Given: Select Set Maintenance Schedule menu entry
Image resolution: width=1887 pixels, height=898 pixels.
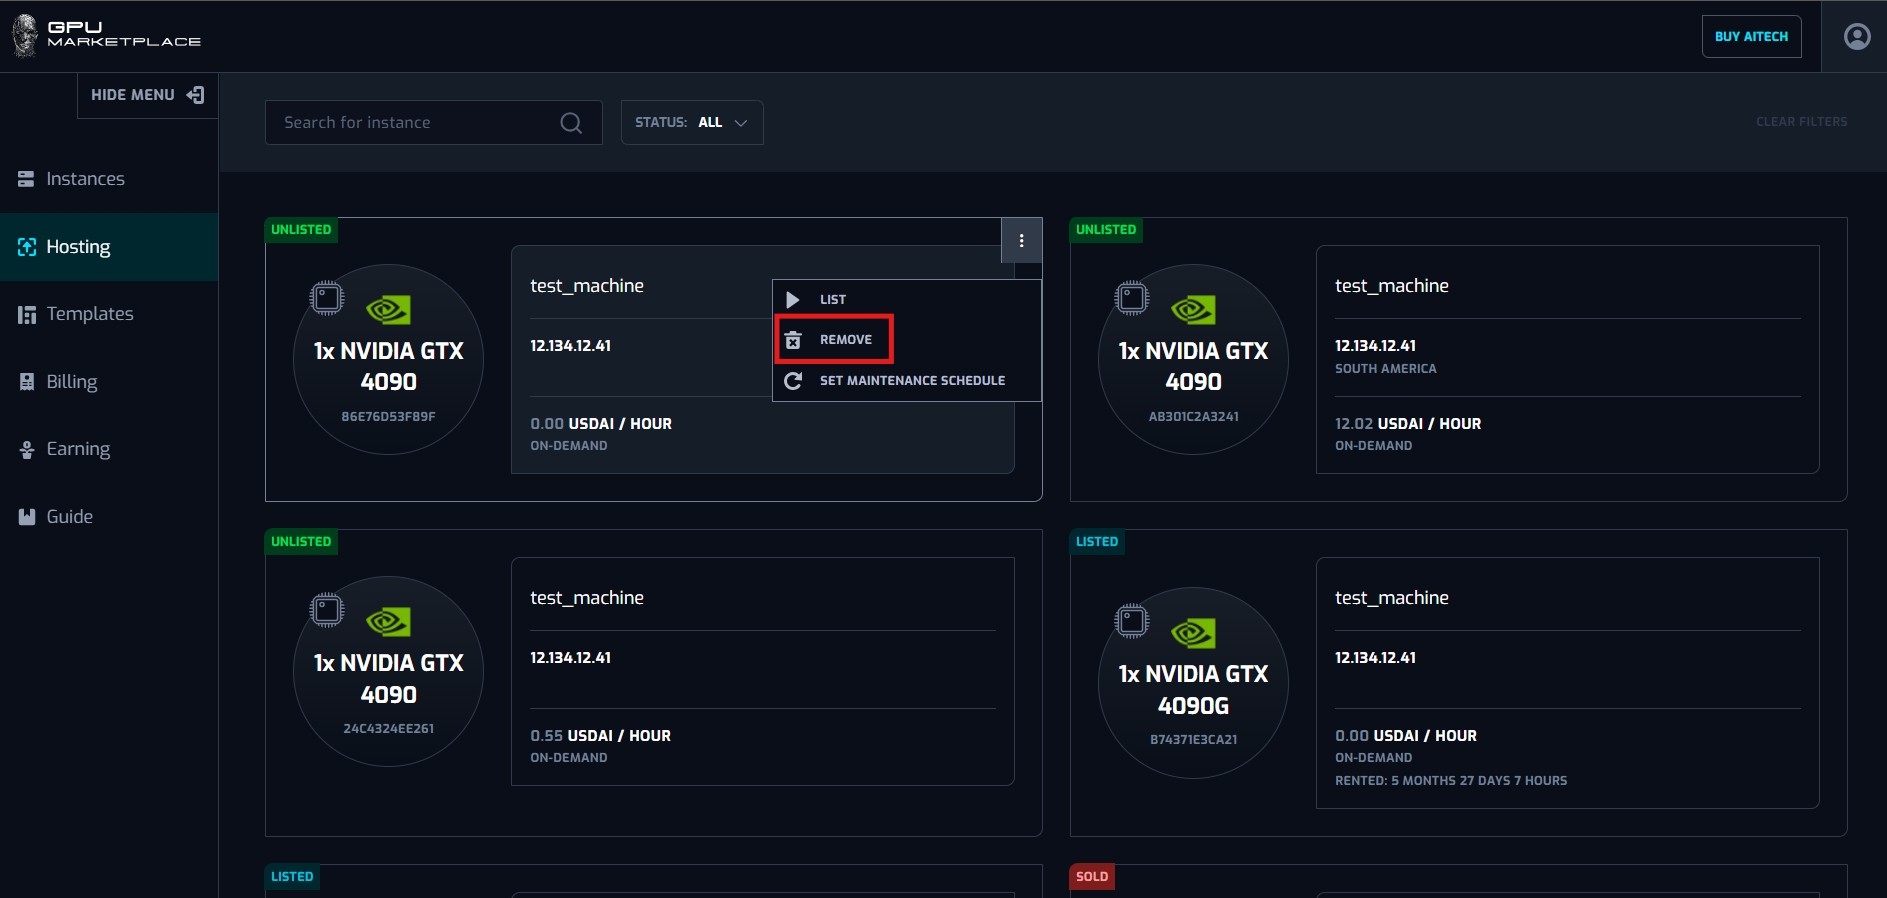Looking at the screenshot, I should tap(911, 381).
